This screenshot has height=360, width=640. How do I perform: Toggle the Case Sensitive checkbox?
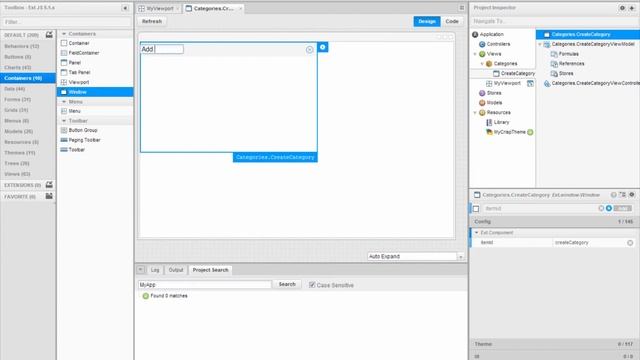tap(312, 285)
